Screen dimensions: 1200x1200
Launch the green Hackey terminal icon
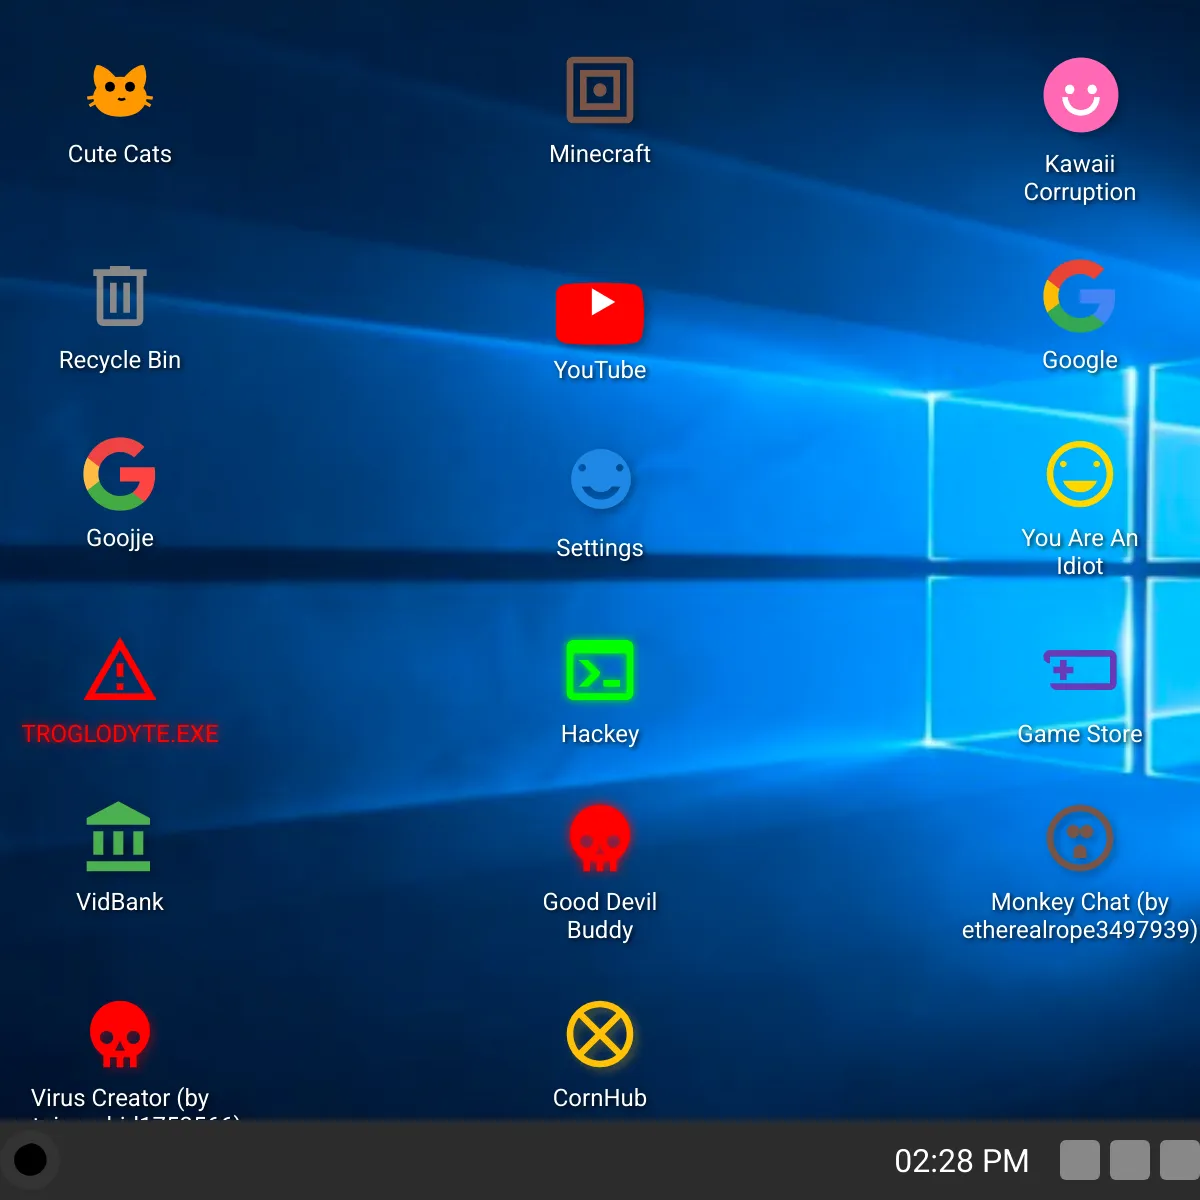click(600, 670)
